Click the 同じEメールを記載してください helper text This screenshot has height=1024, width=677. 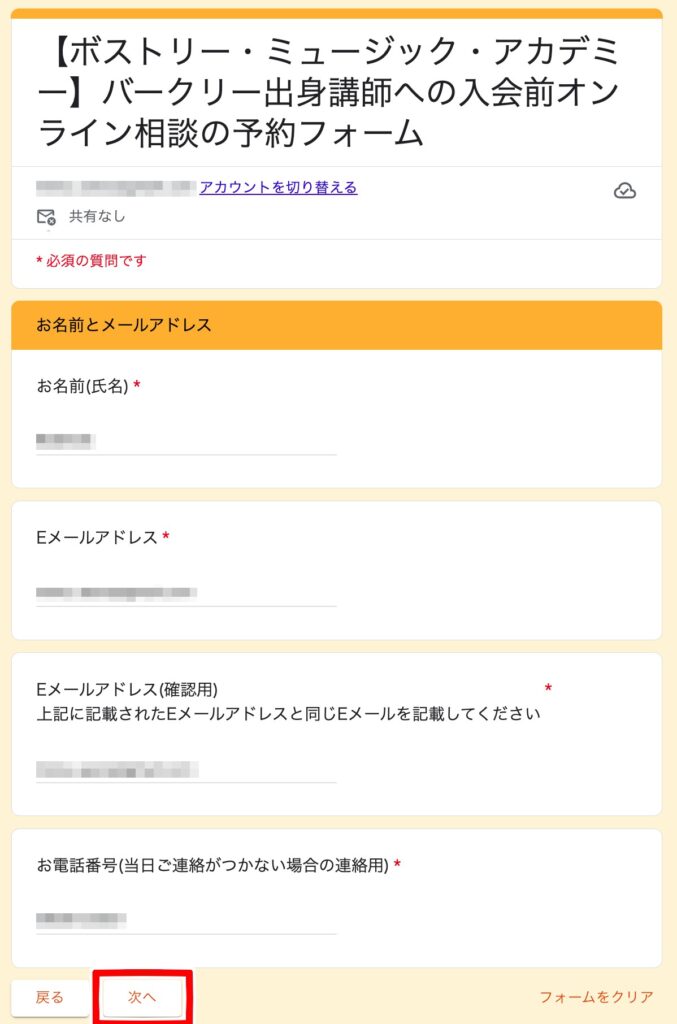click(x=288, y=714)
